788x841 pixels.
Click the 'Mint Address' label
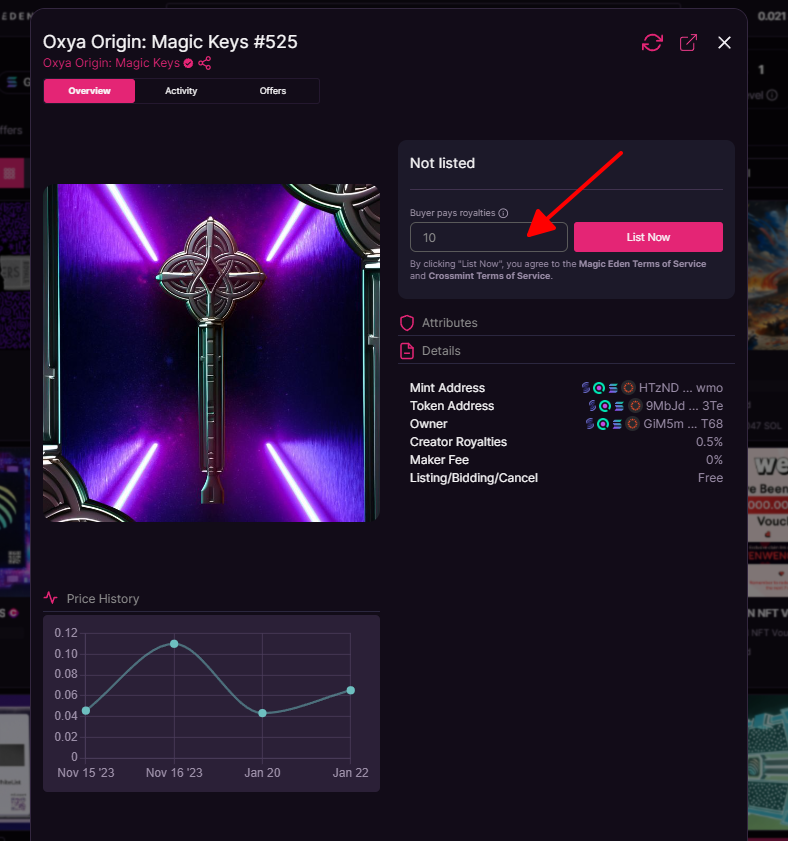[x=447, y=388]
